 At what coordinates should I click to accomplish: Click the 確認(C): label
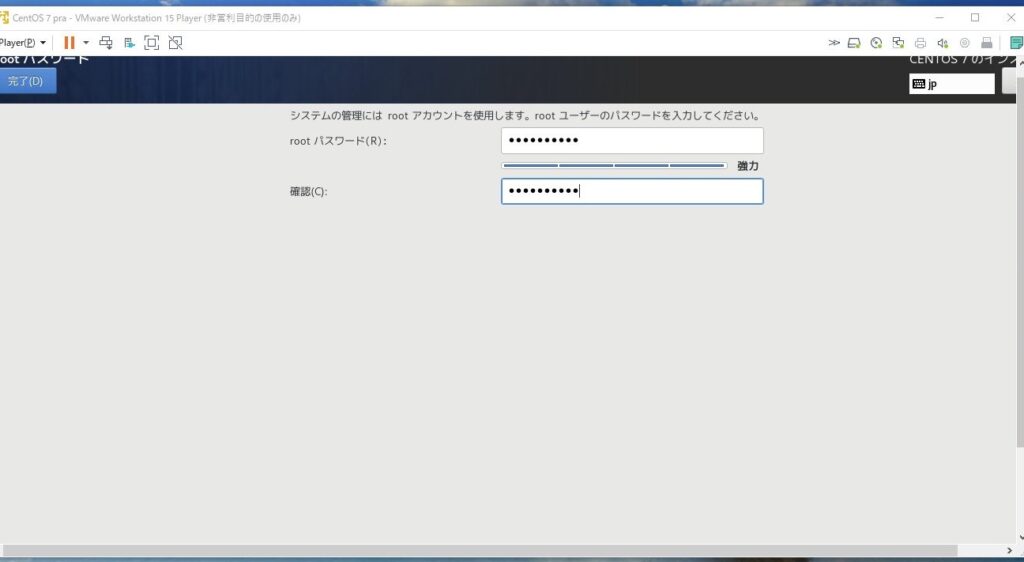(308, 191)
